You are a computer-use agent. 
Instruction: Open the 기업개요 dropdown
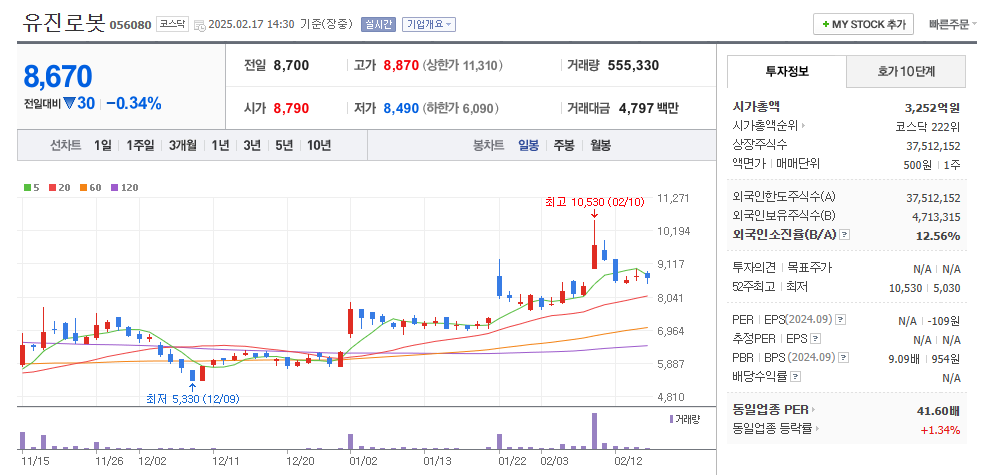(x=430, y=24)
